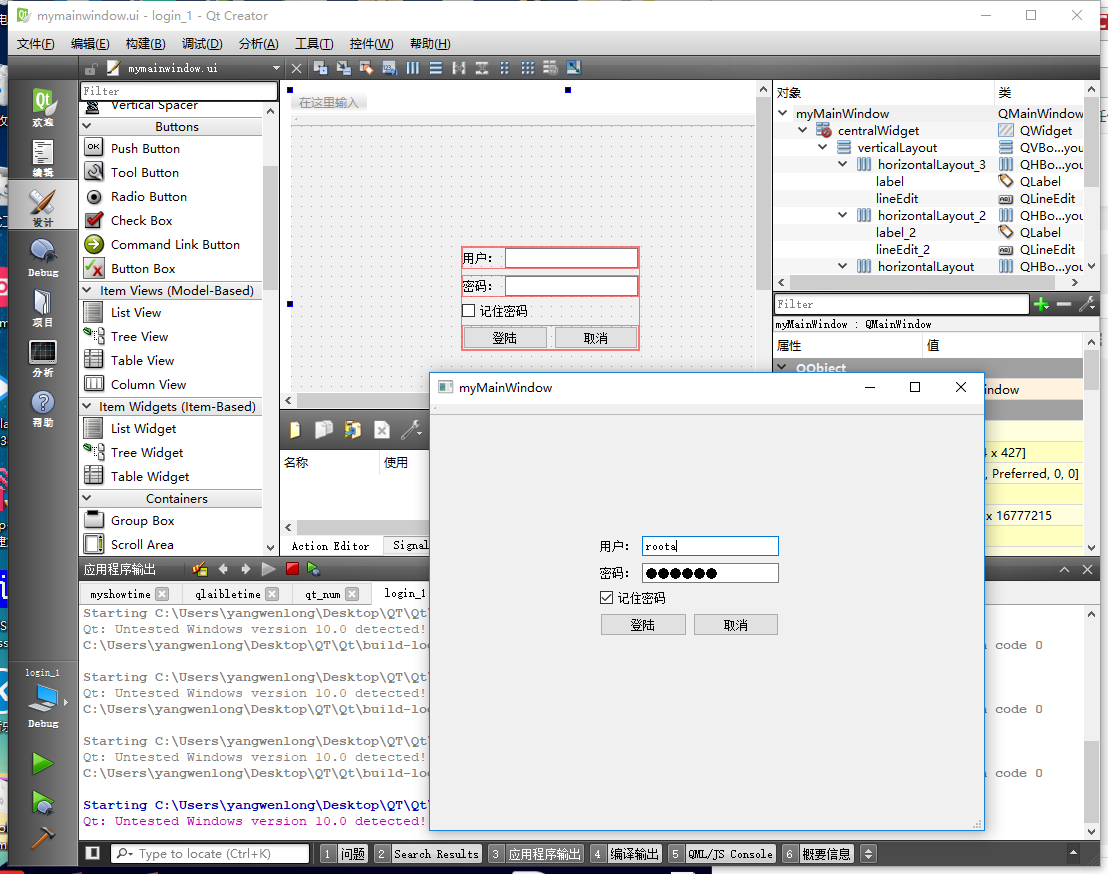Switch to the myshowtime output tab

click(x=120, y=594)
